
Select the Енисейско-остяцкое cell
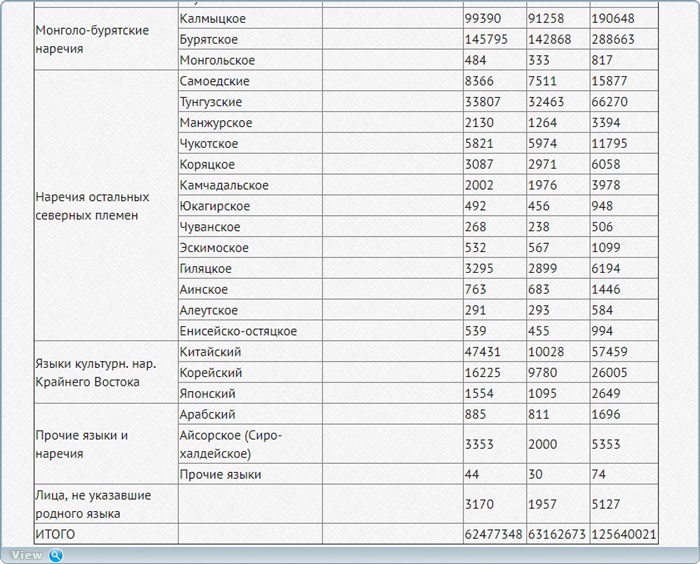click(250, 331)
